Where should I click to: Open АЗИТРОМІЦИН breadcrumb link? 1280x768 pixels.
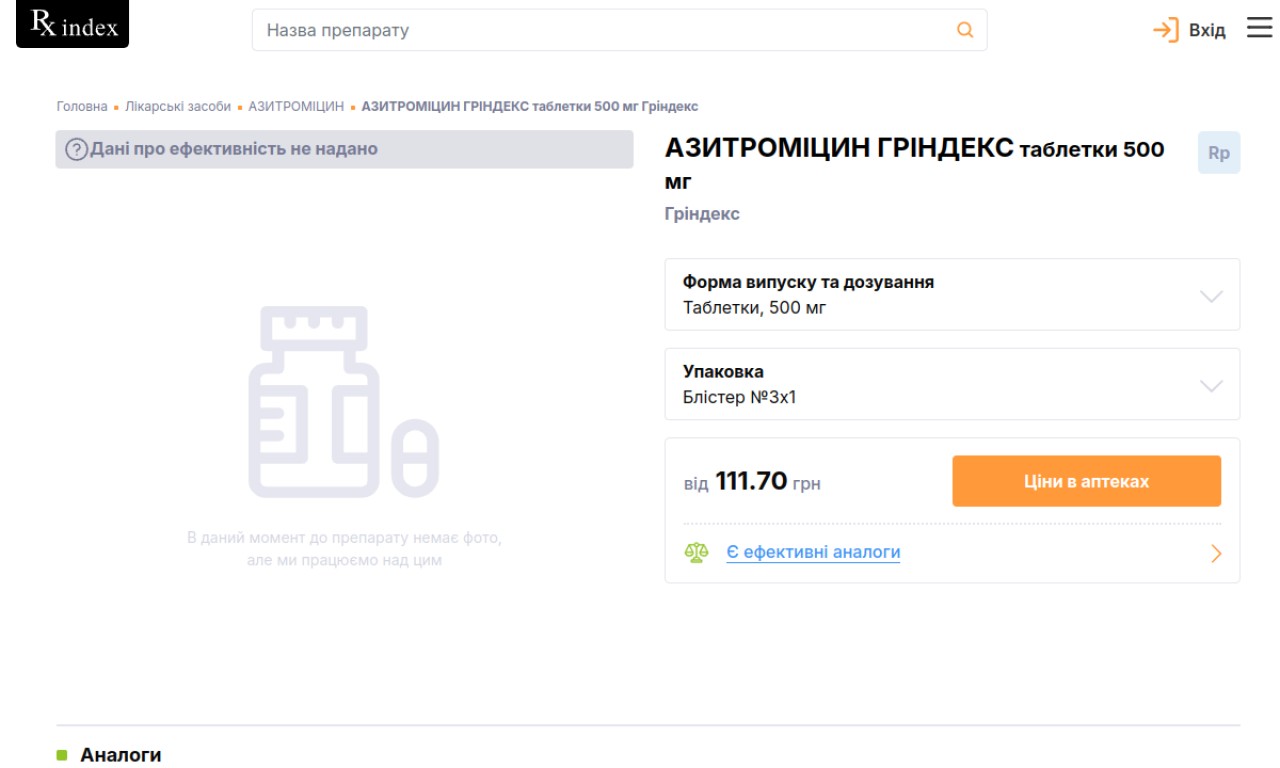pos(296,106)
